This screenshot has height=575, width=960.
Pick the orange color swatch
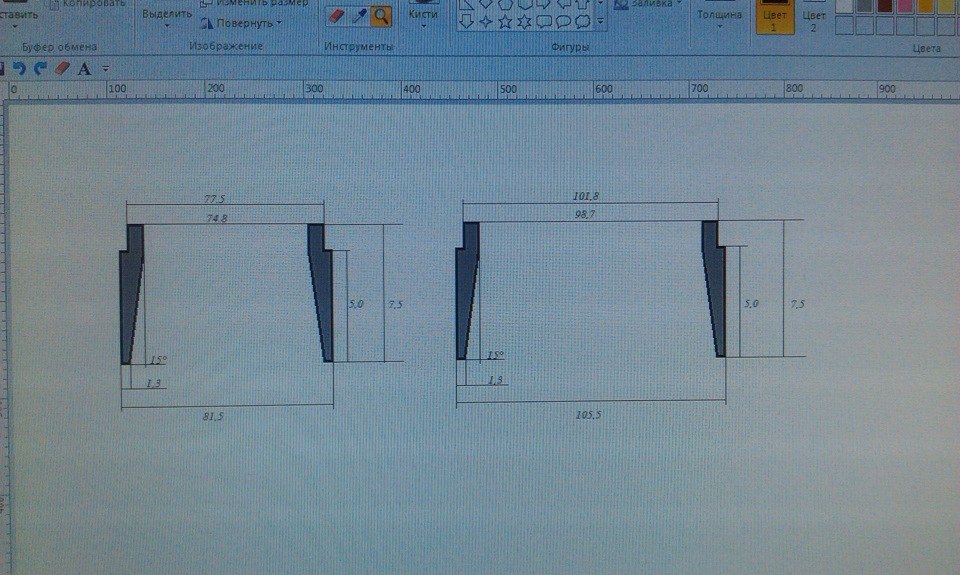point(926,6)
